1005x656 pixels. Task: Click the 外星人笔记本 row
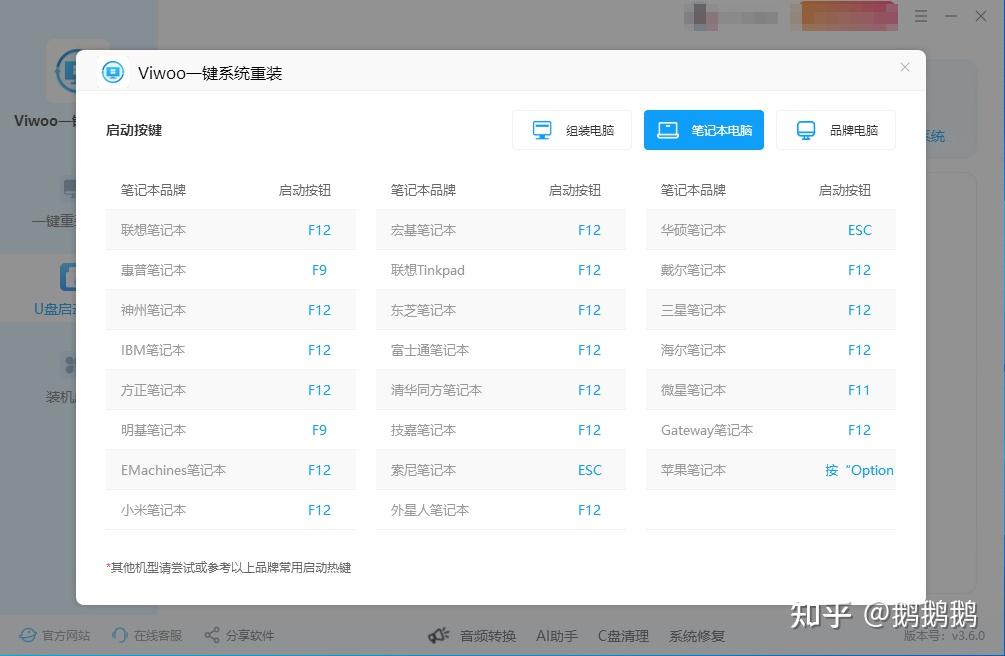coord(501,510)
